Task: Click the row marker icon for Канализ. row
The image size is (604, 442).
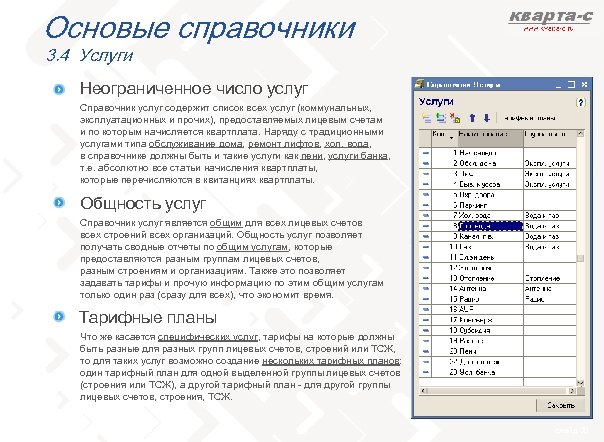Action: (425, 236)
